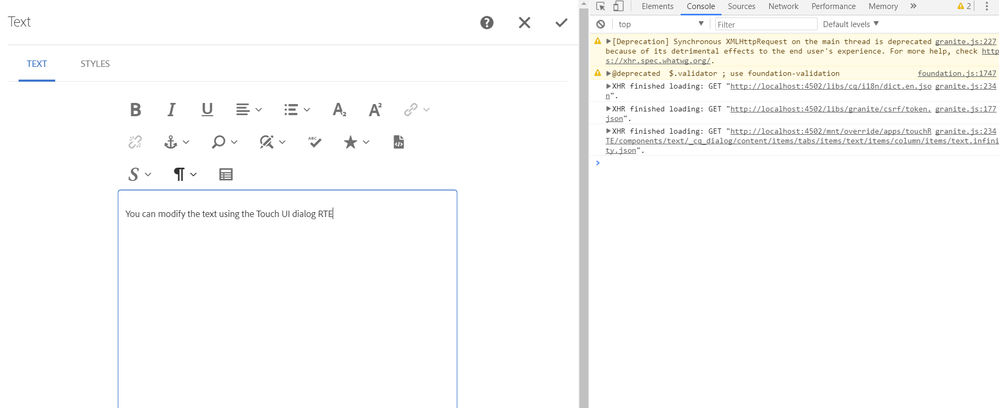Open the source edit view
The width and height of the screenshot is (999, 408).
coord(399,142)
